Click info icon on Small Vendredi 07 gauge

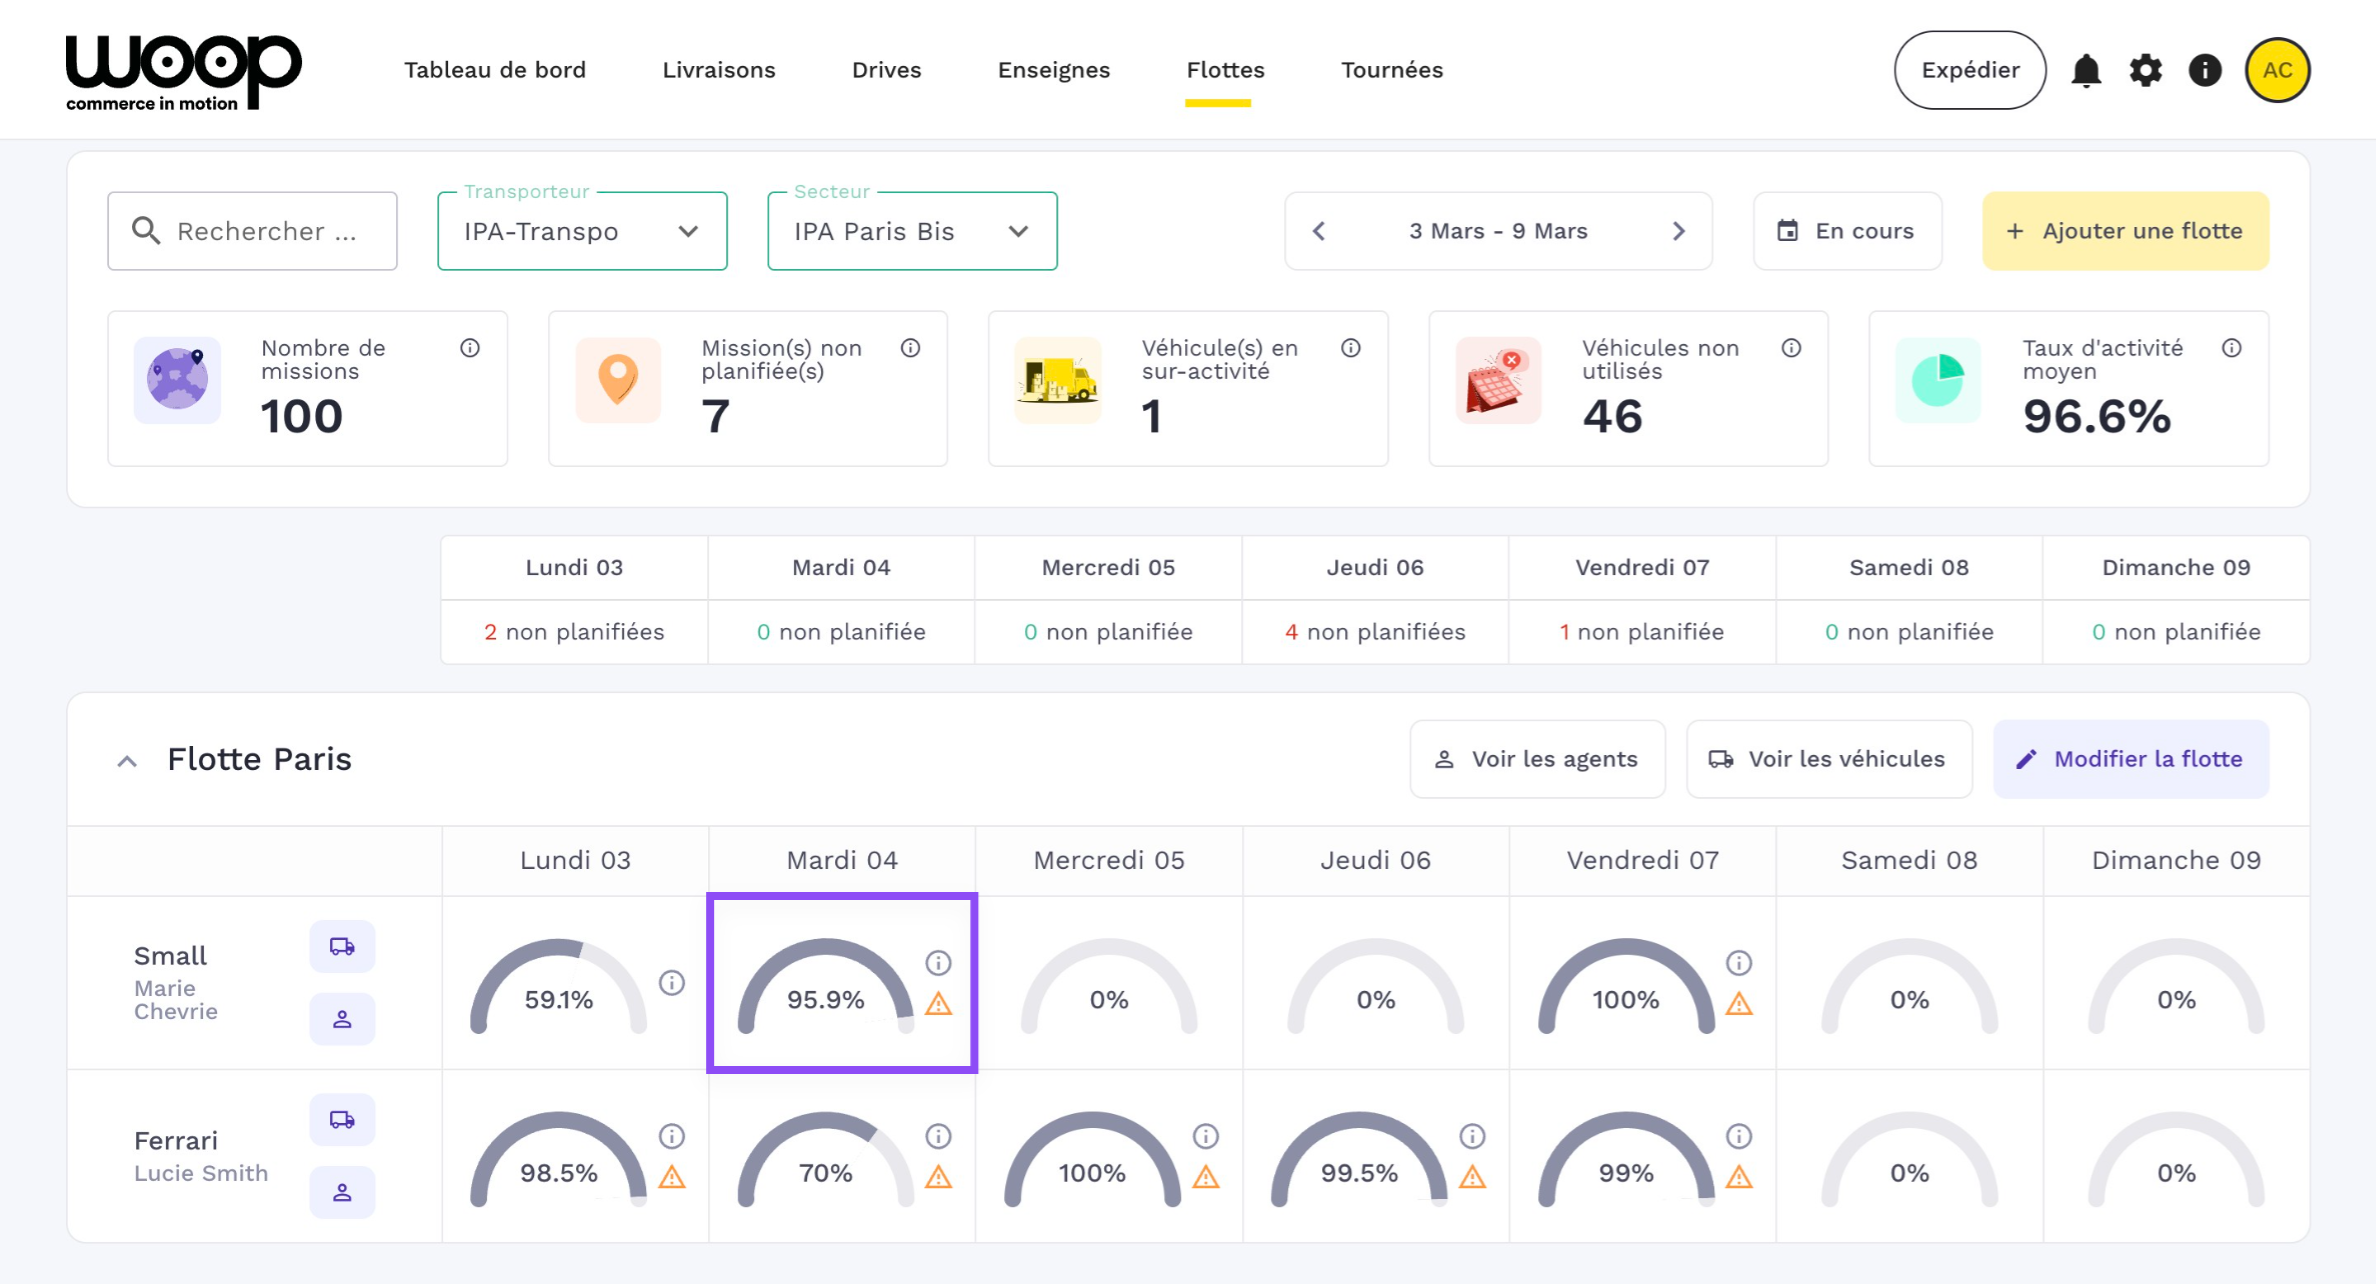click(1739, 963)
